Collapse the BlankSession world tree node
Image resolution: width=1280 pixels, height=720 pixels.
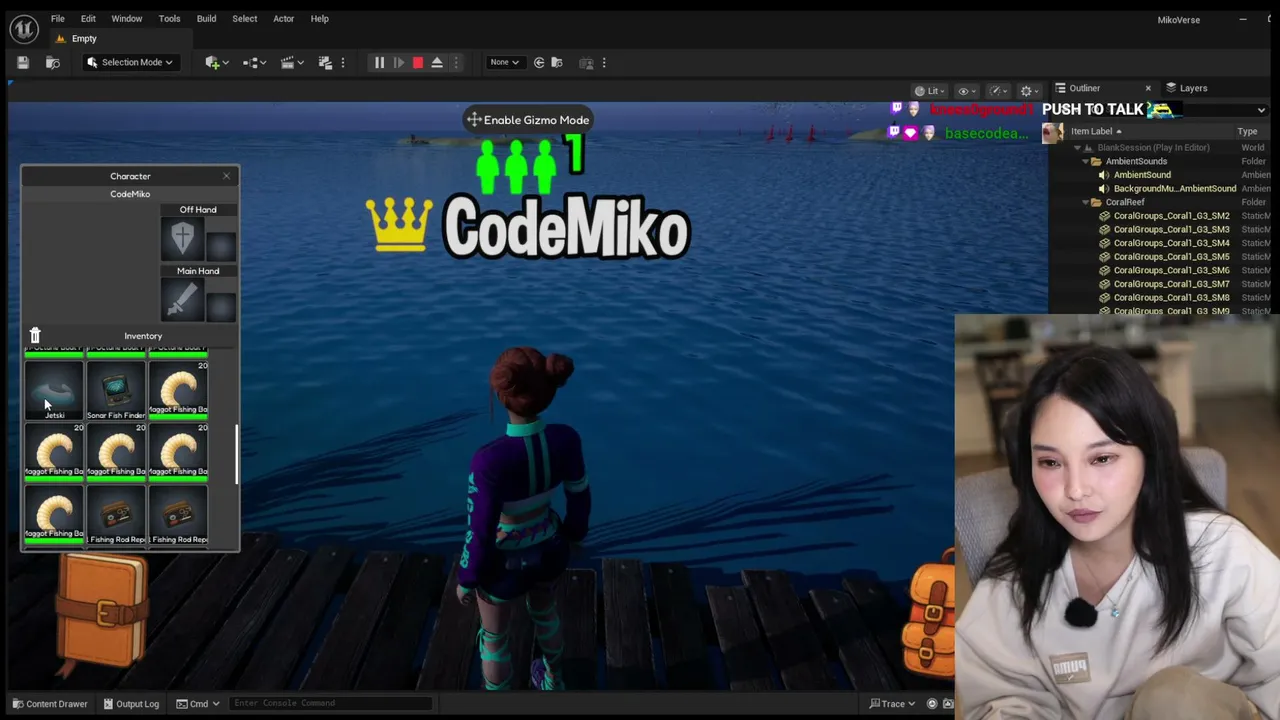click(1078, 148)
